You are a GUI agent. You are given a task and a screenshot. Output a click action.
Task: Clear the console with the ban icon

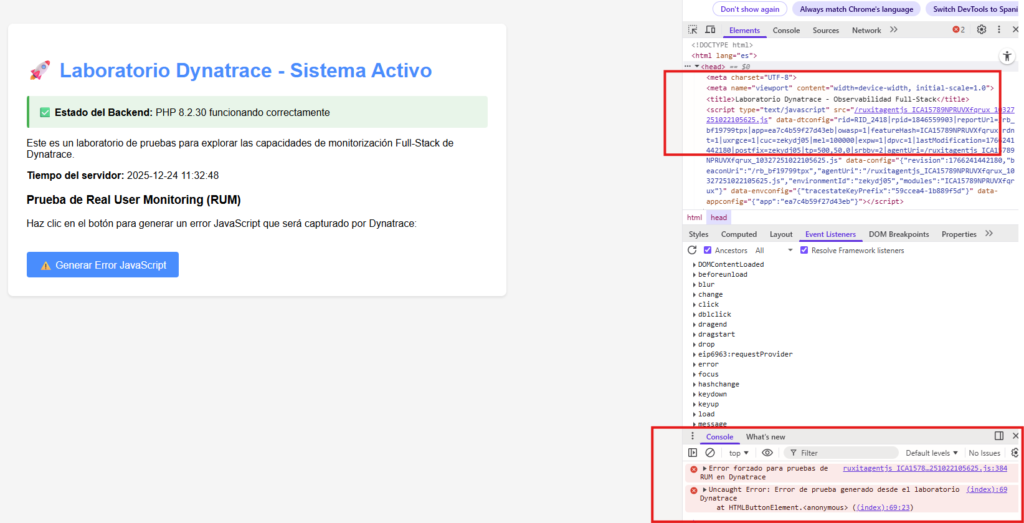(710, 453)
